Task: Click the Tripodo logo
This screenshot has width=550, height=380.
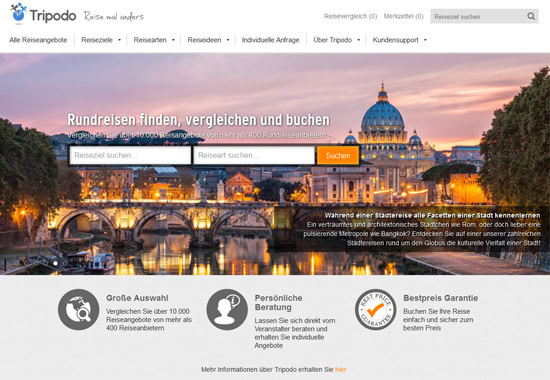Action: pyautogui.click(x=43, y=14)
